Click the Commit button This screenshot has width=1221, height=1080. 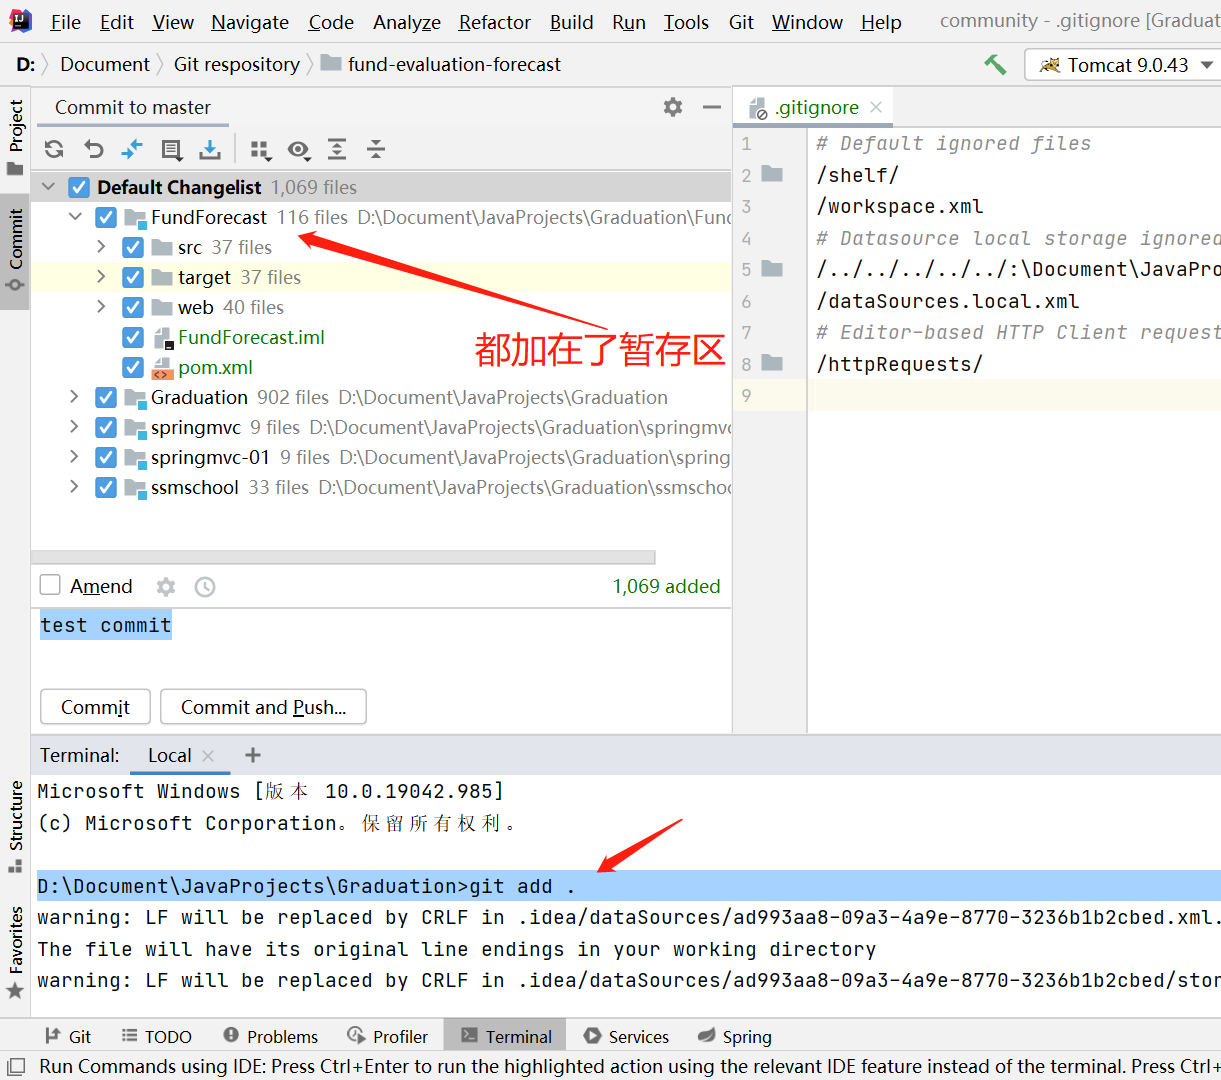[x=95, y=707]
